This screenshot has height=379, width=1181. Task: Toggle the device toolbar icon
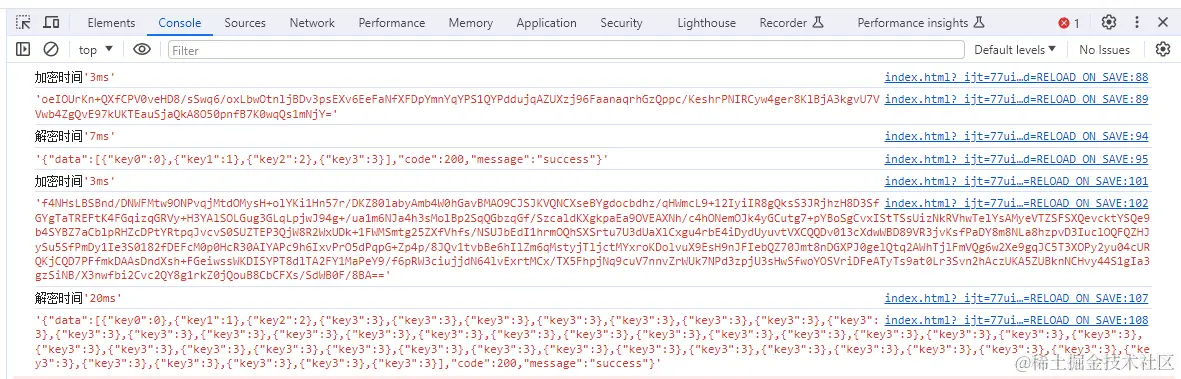[51, 23]
